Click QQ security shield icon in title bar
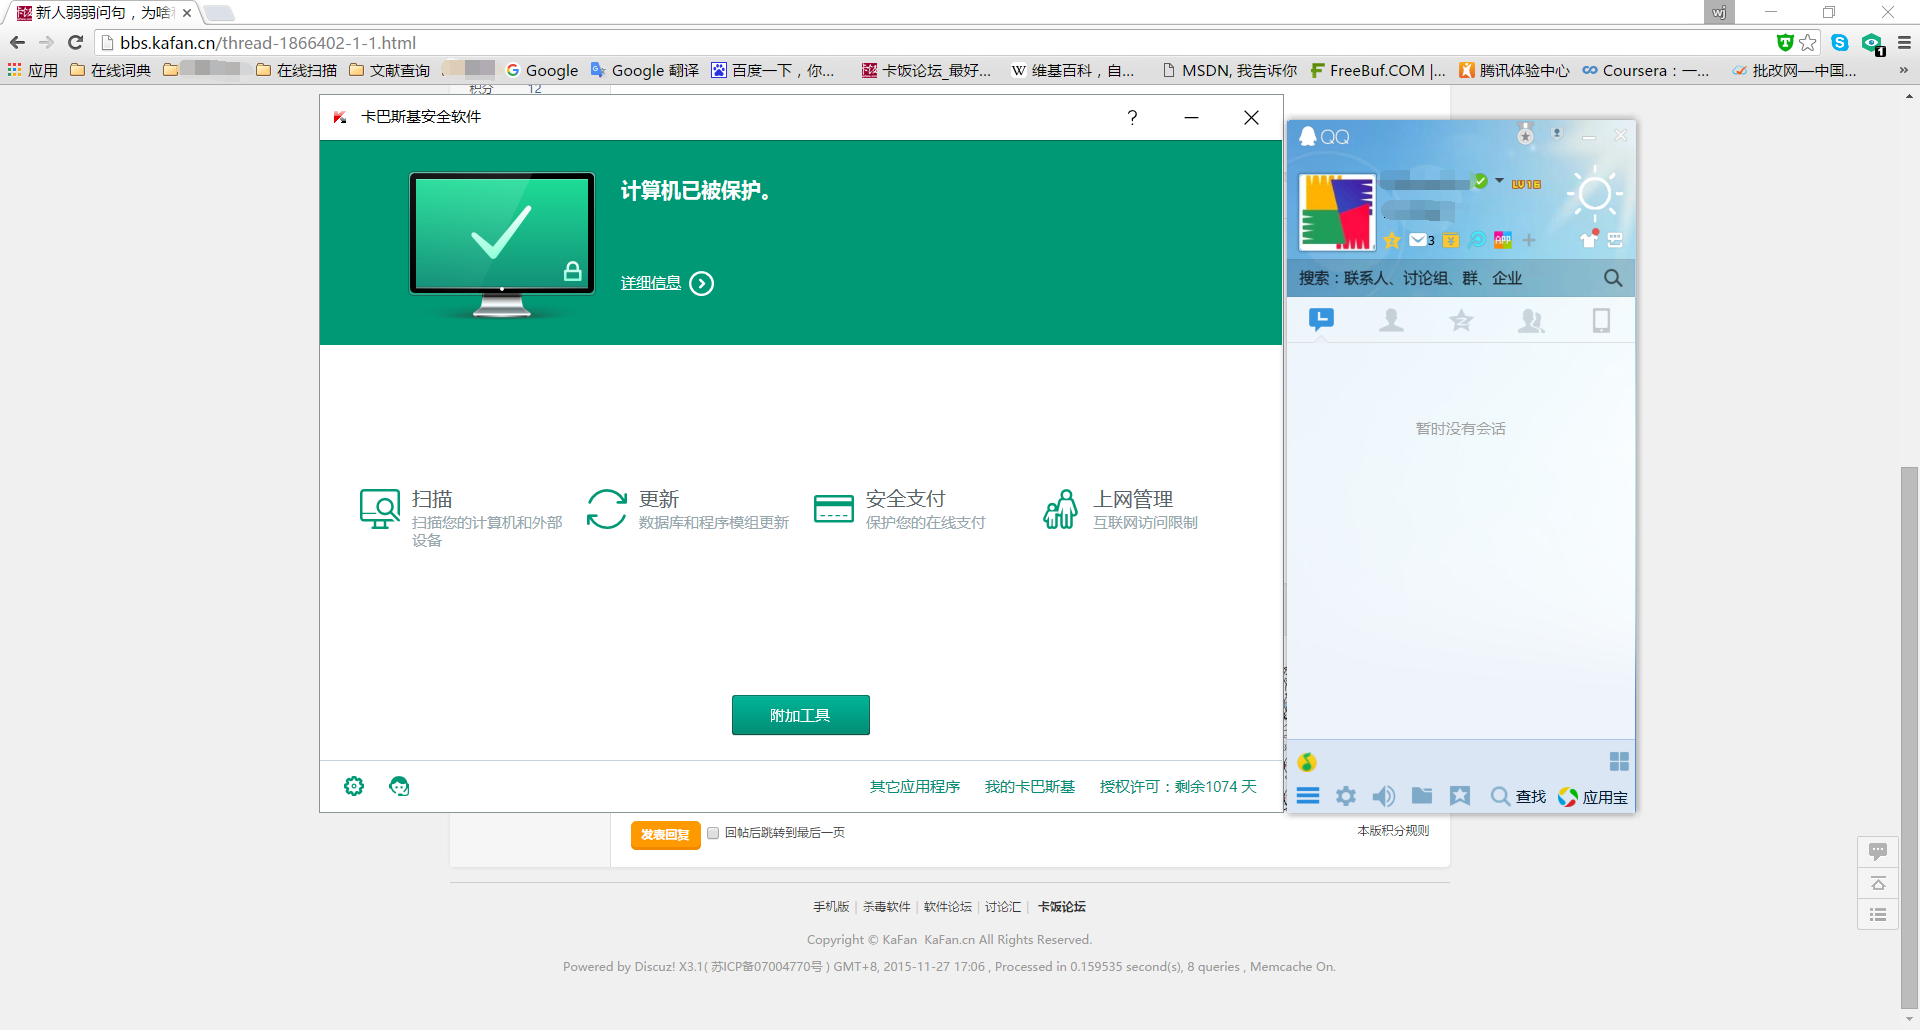 [1556, 134]
